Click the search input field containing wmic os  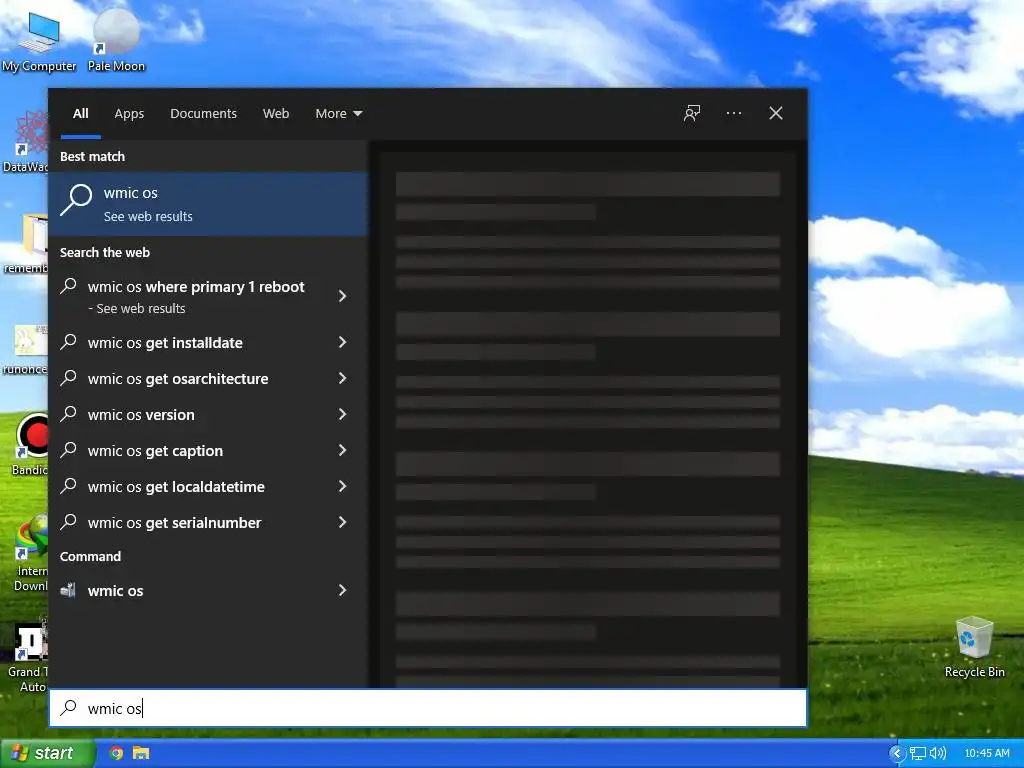[x=428, y=708]
